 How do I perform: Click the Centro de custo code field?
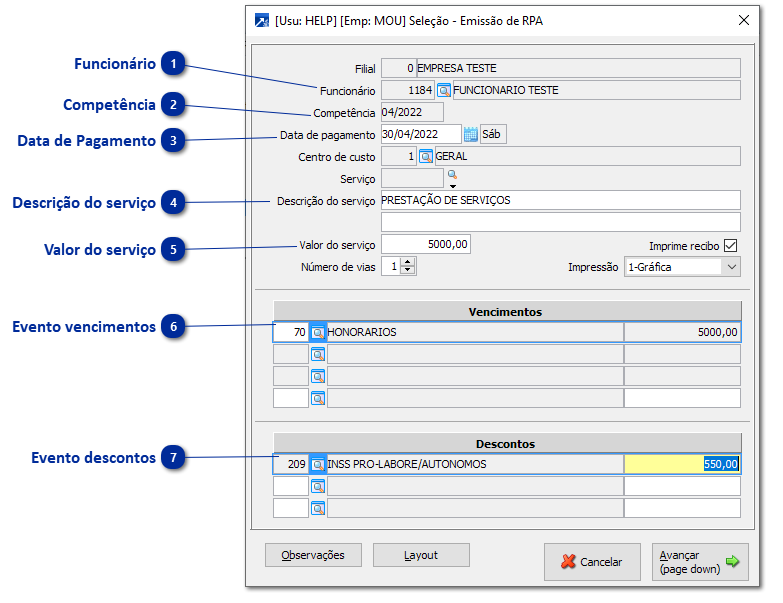coord(399,156)
